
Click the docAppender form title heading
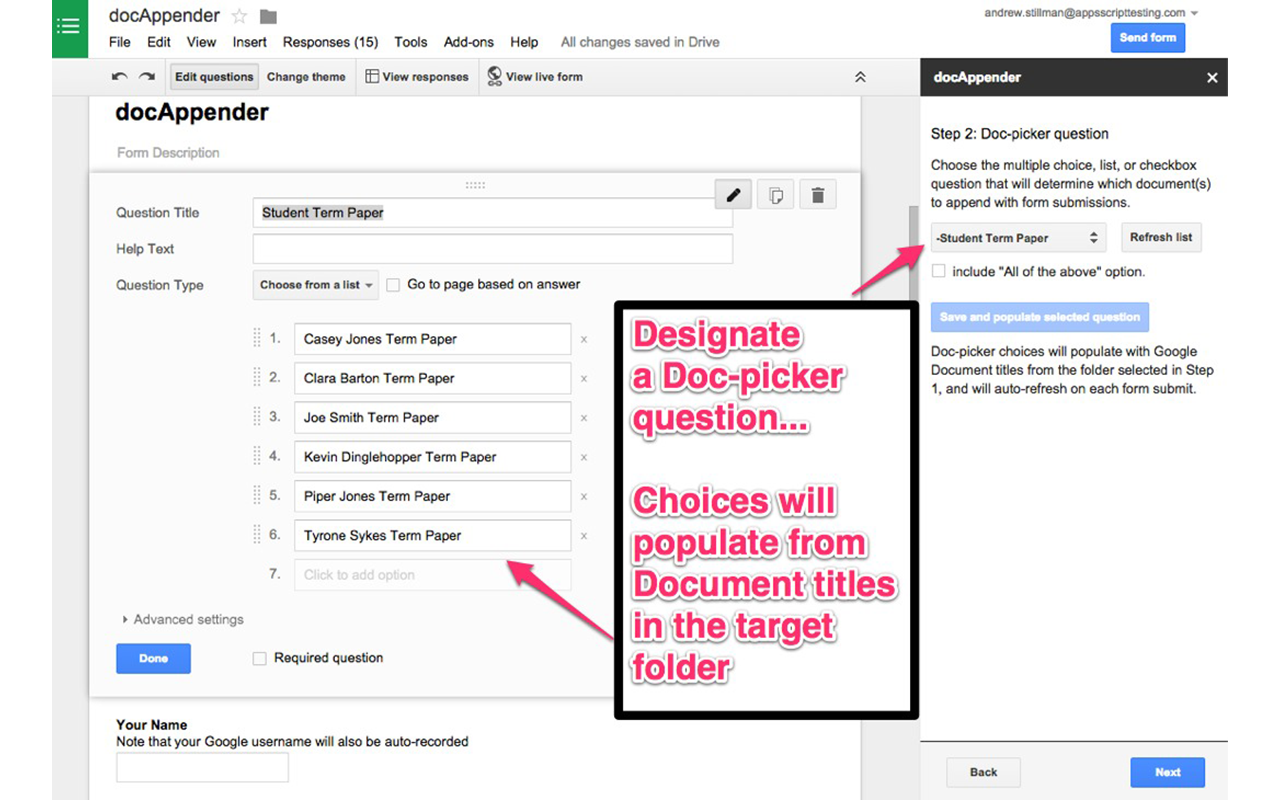coord(192,112)
